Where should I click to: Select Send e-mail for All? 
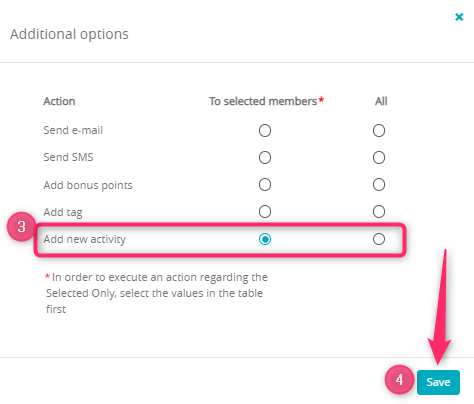pos(379,130)
